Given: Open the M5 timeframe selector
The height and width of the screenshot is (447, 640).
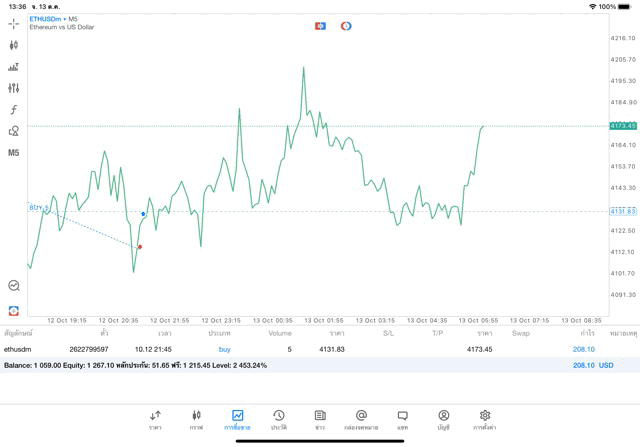Looking at the screenshot, I should [13, 153].
